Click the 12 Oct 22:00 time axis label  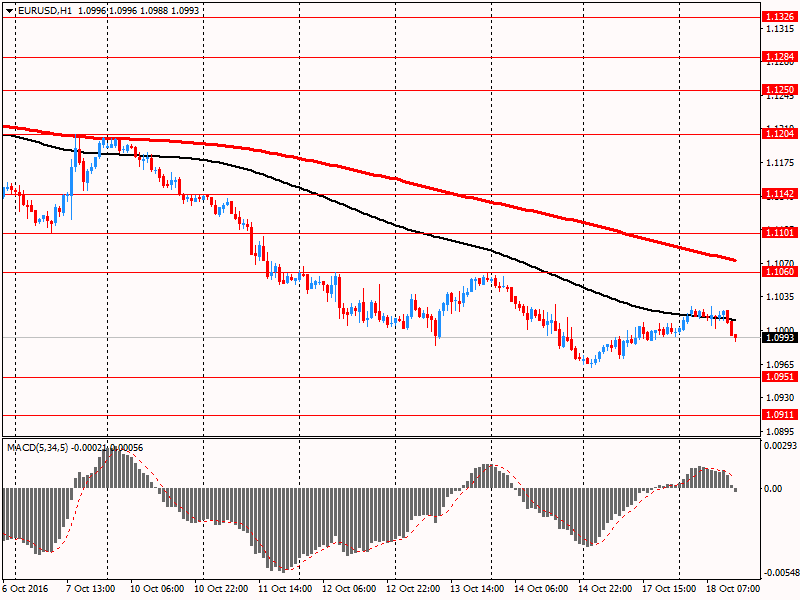(413, 589)
